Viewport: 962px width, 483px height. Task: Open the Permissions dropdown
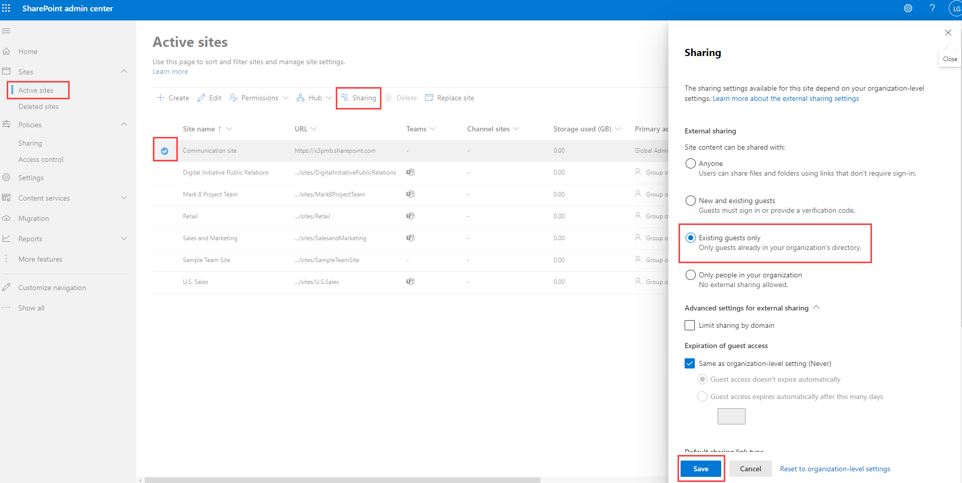(x=258, y=98)
